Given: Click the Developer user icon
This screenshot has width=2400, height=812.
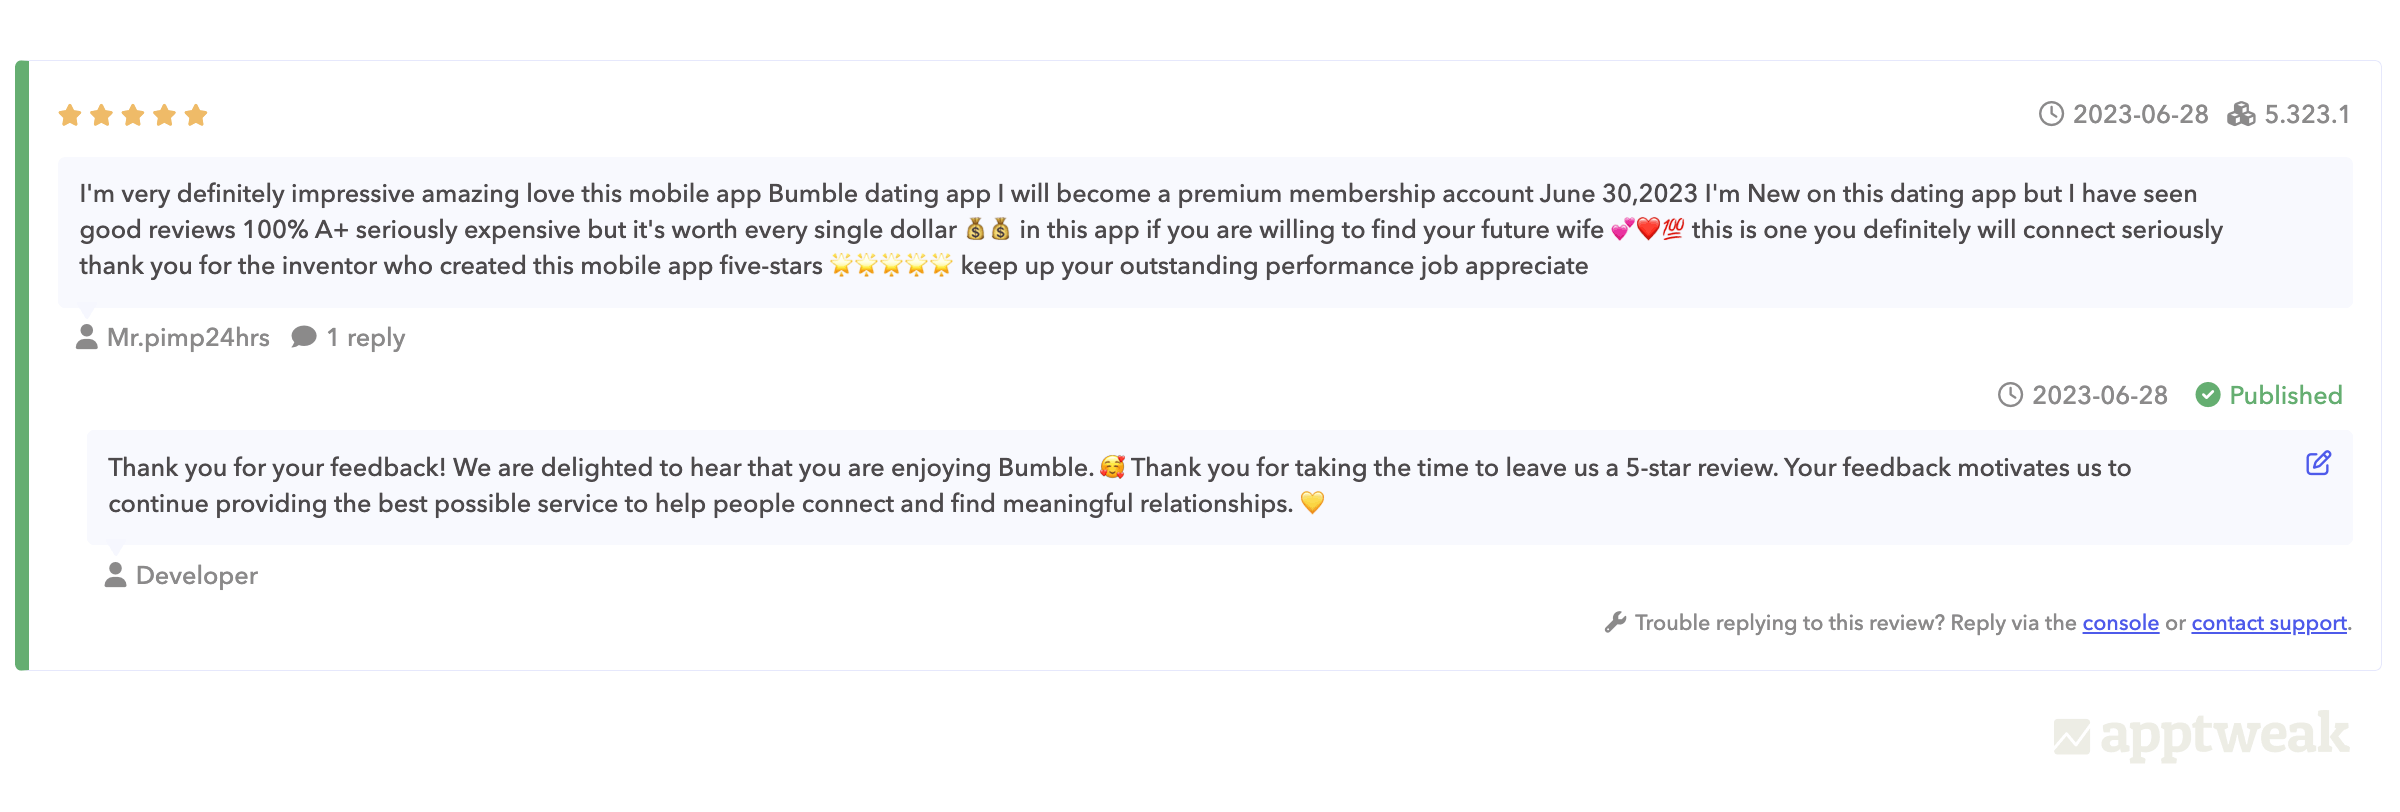Looking at the screenshot, I should 116,575.
